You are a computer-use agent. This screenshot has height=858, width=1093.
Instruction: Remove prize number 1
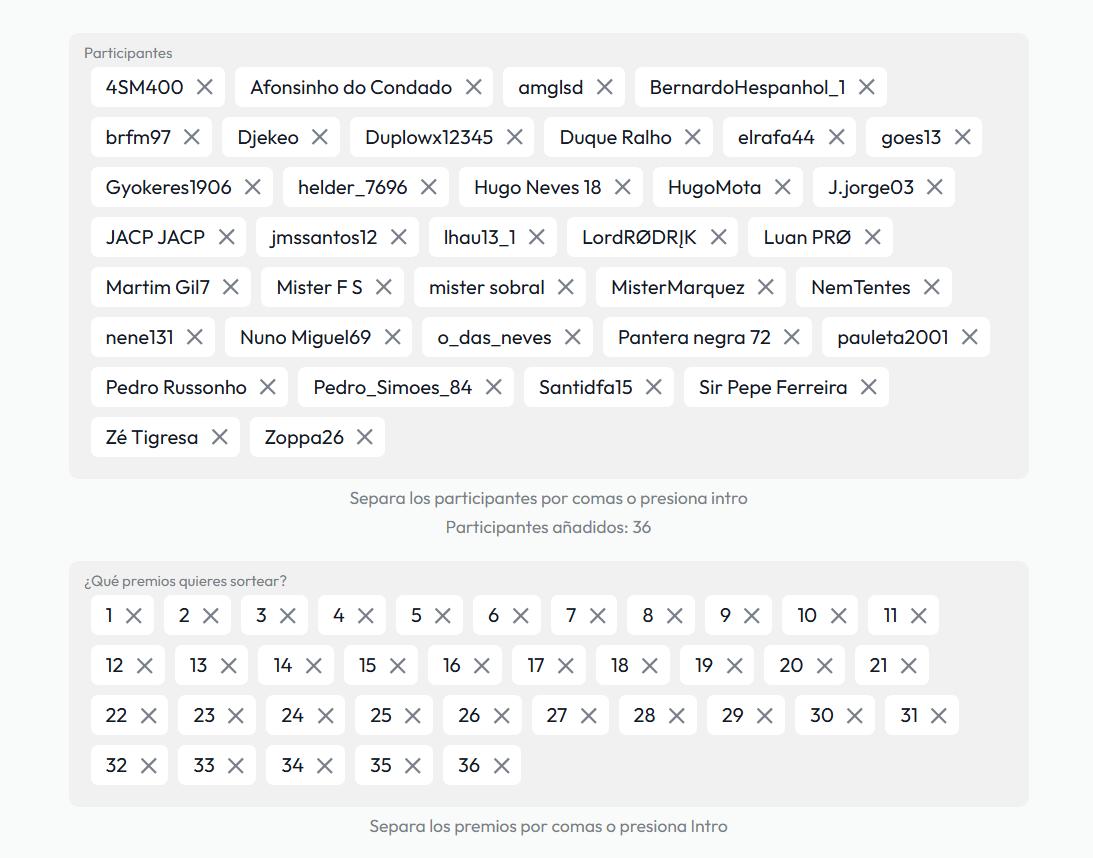click(133, 616)
